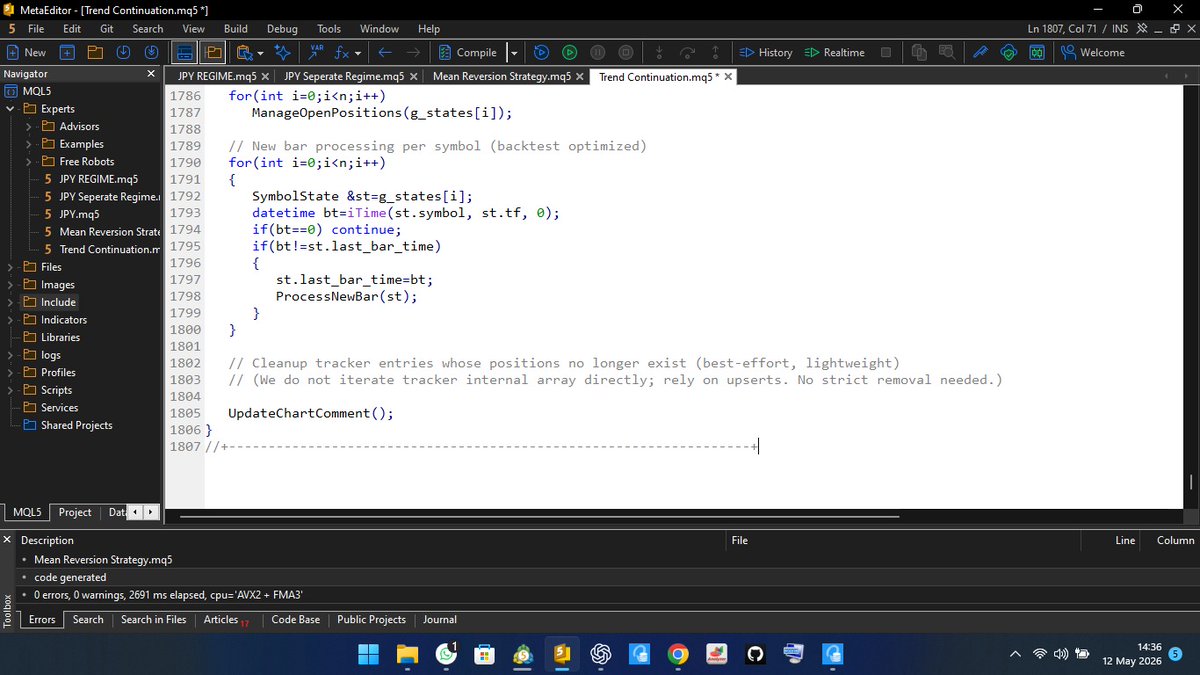1200x675 pixels.
Task: Click the back navigation arrow
Action: point(385,52)
